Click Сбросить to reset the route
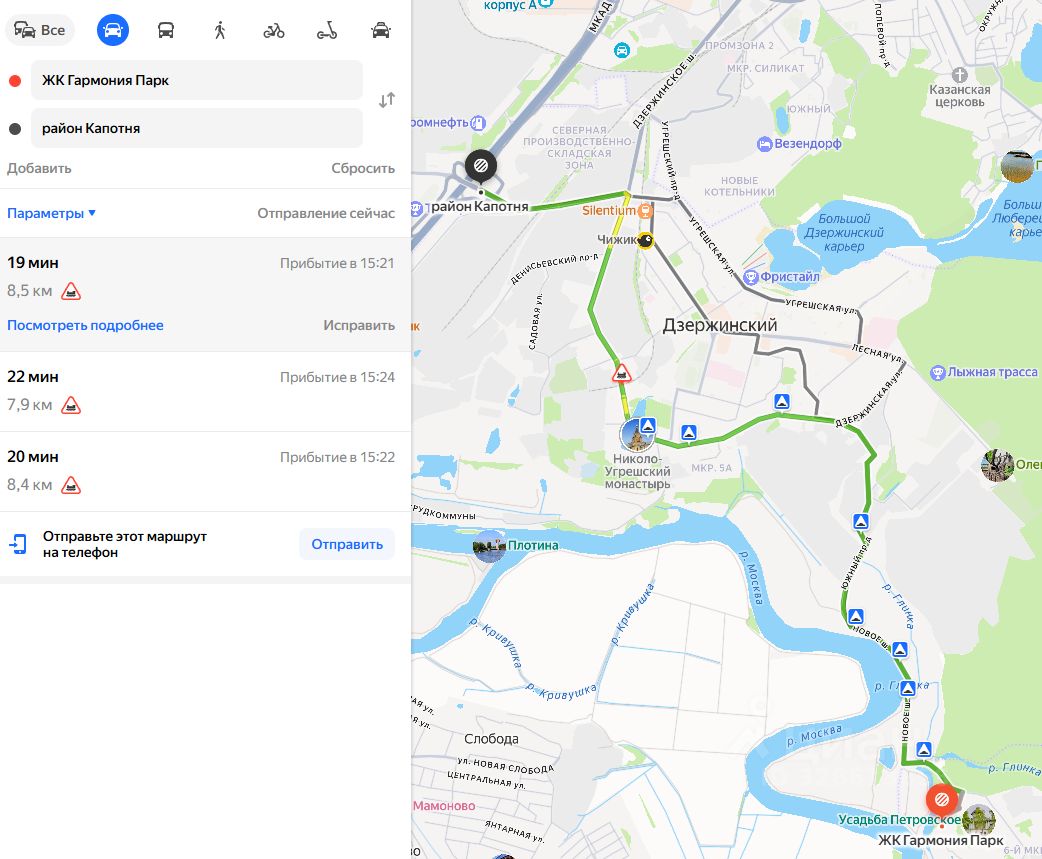 [363, 168]
